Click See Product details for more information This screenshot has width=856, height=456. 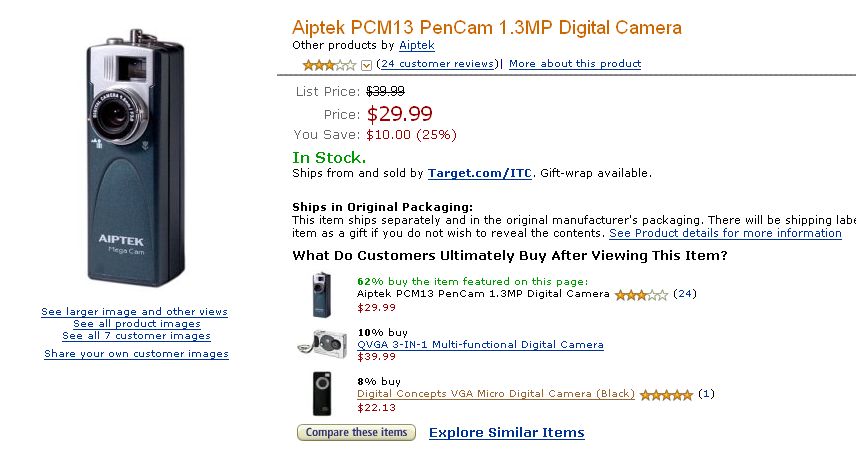tap(725, 233)
